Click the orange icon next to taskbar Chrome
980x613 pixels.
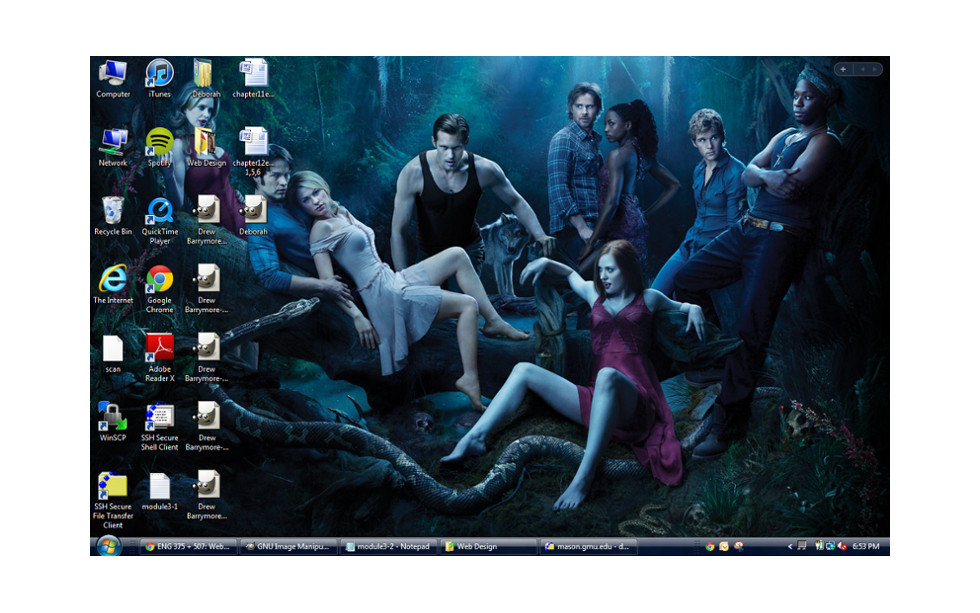point(724,547)
